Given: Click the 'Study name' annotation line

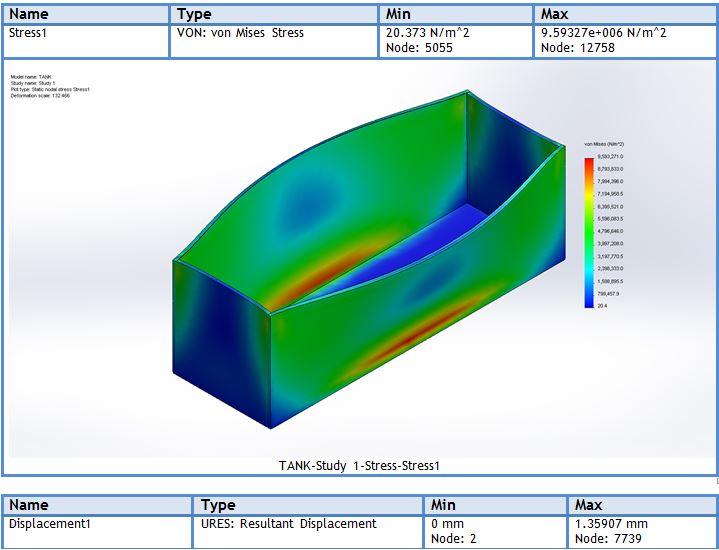Looking at the screenshot, I should (33, 83).
